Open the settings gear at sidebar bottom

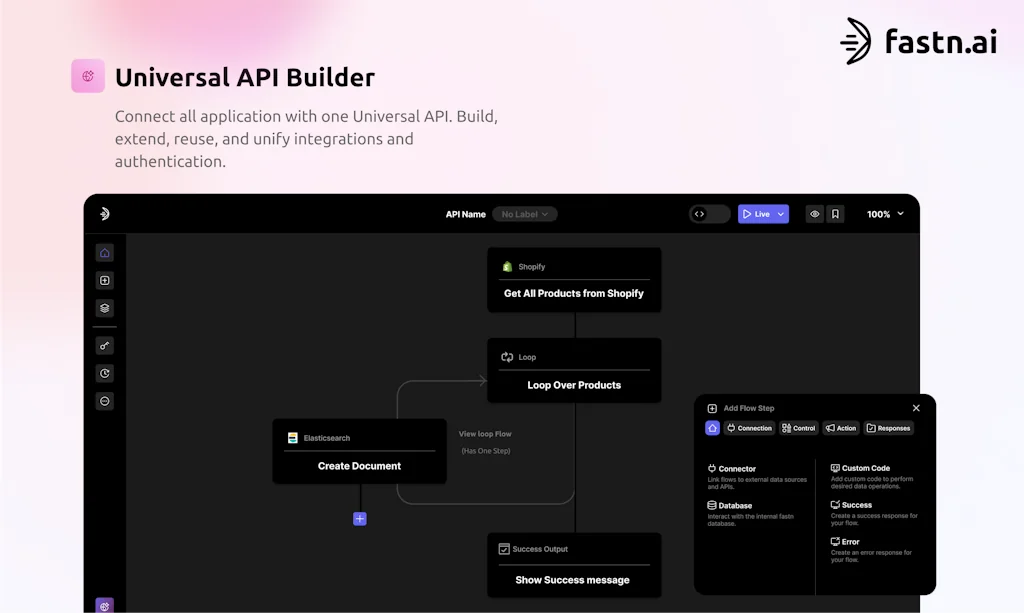tap(104, 605)
